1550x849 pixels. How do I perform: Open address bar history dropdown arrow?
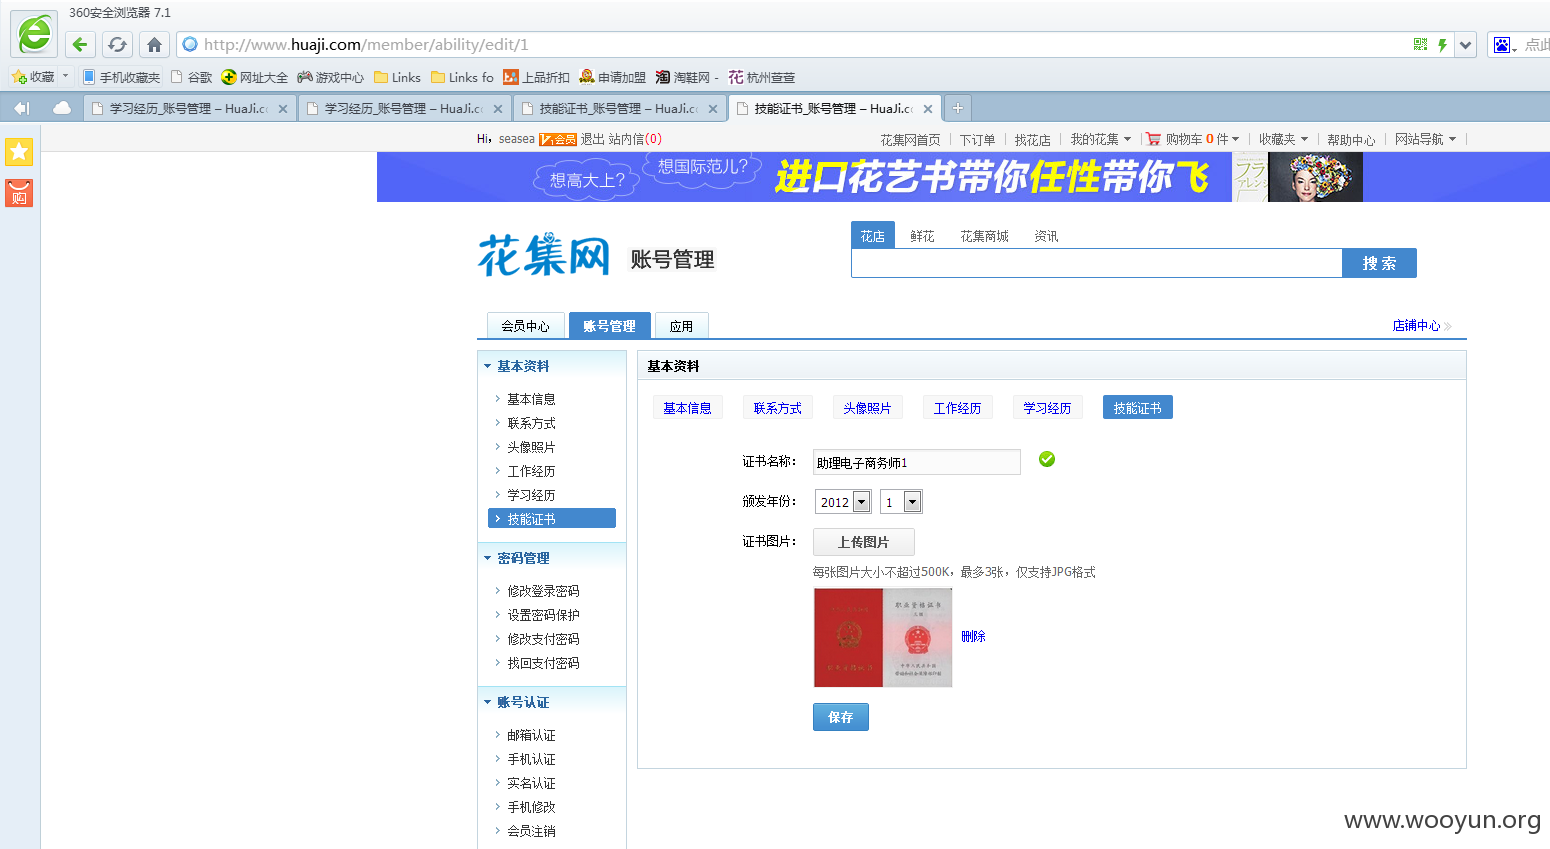(x=1465, y=44)
